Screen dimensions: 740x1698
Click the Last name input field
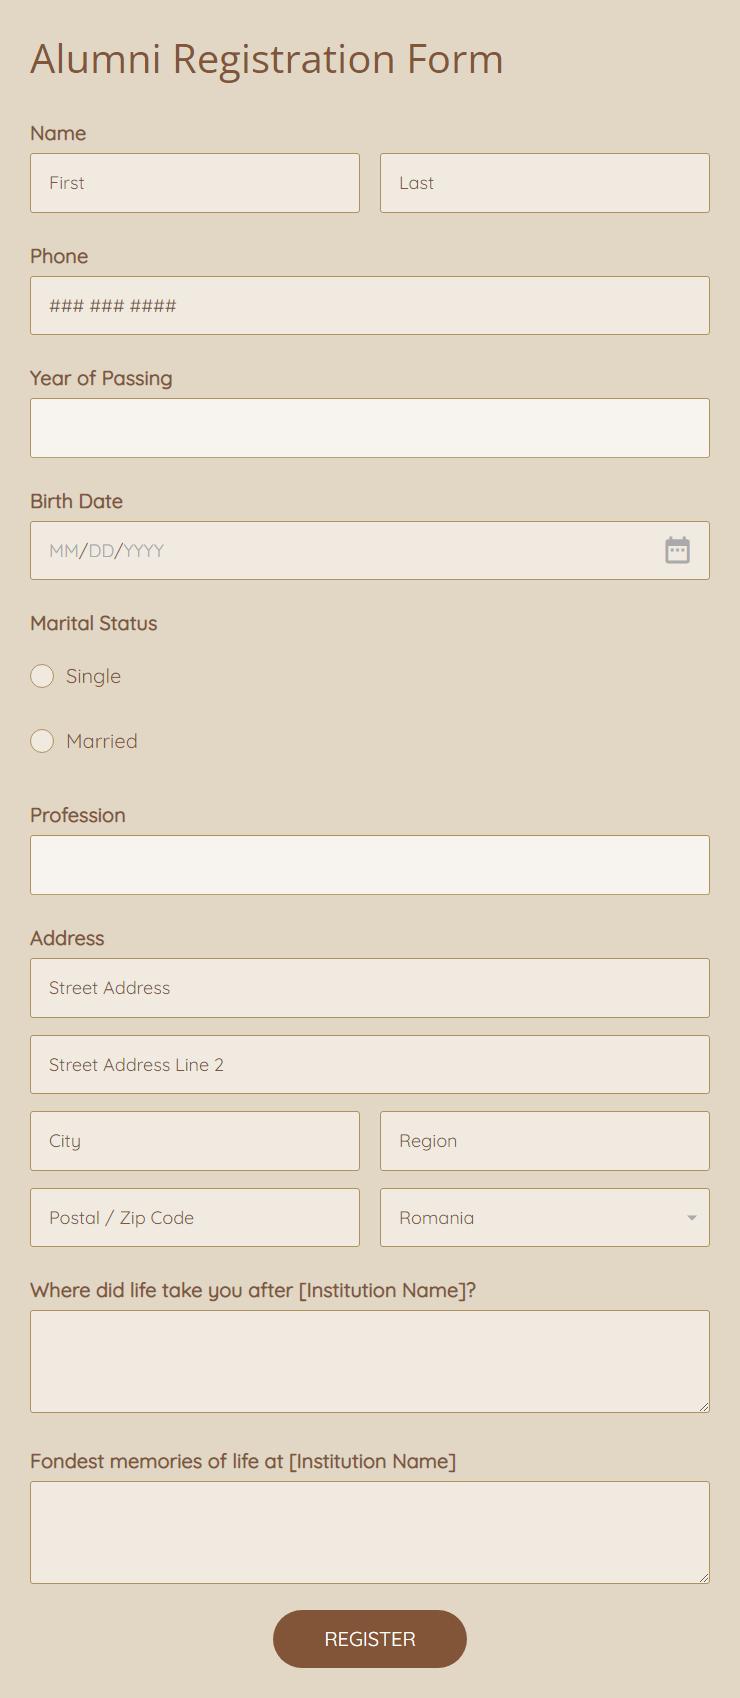click(544, 183)
